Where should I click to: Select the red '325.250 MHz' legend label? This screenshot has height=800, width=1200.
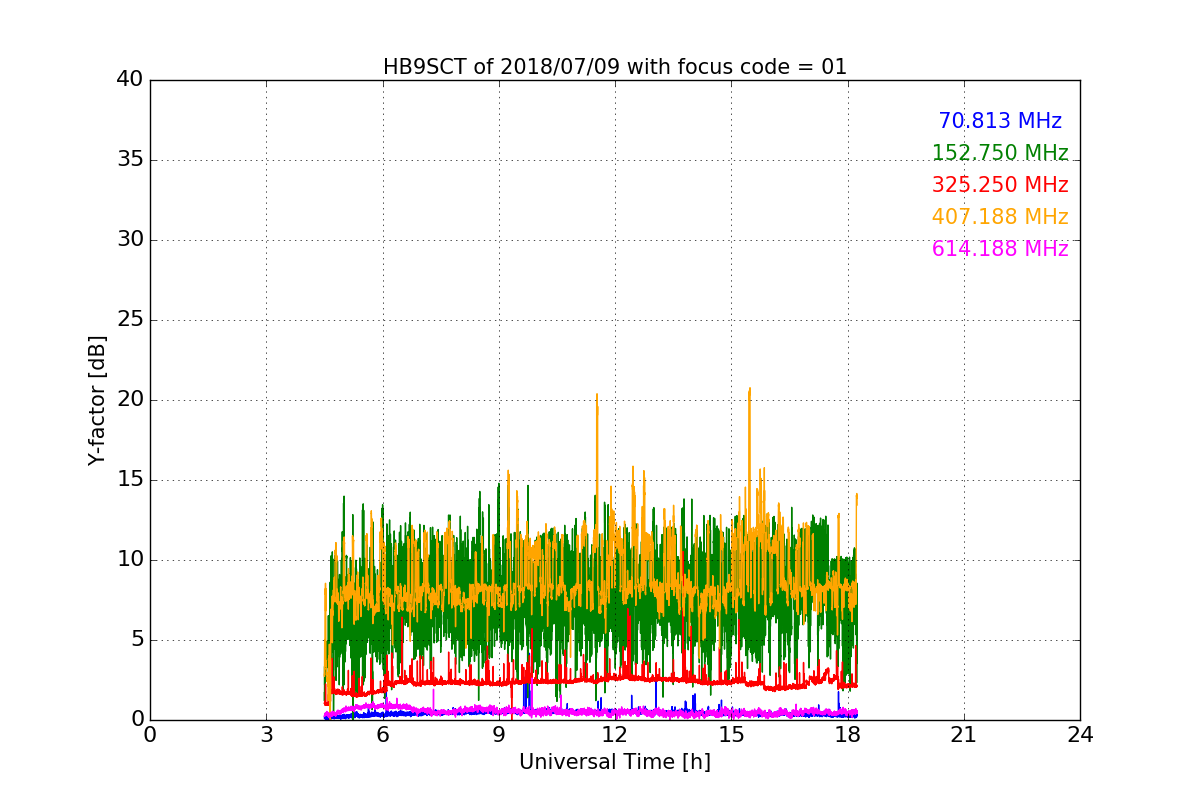point(1000,185)
